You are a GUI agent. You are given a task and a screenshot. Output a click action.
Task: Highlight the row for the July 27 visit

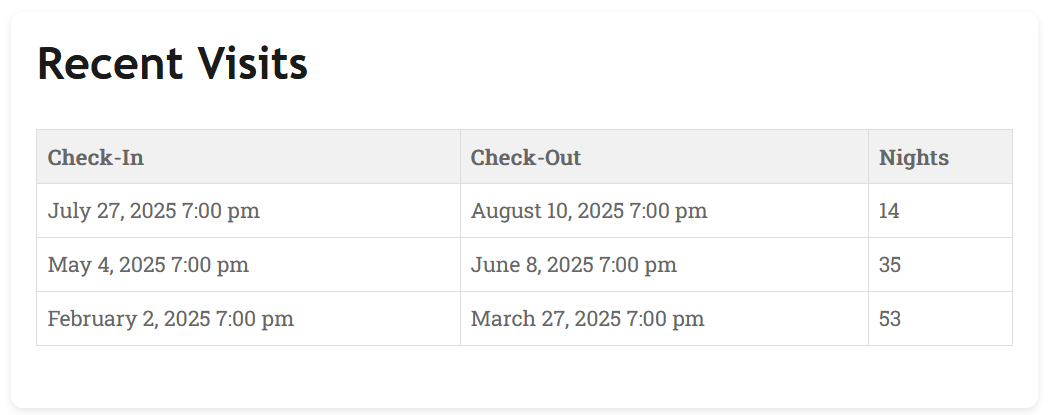[x=360, y=211]
